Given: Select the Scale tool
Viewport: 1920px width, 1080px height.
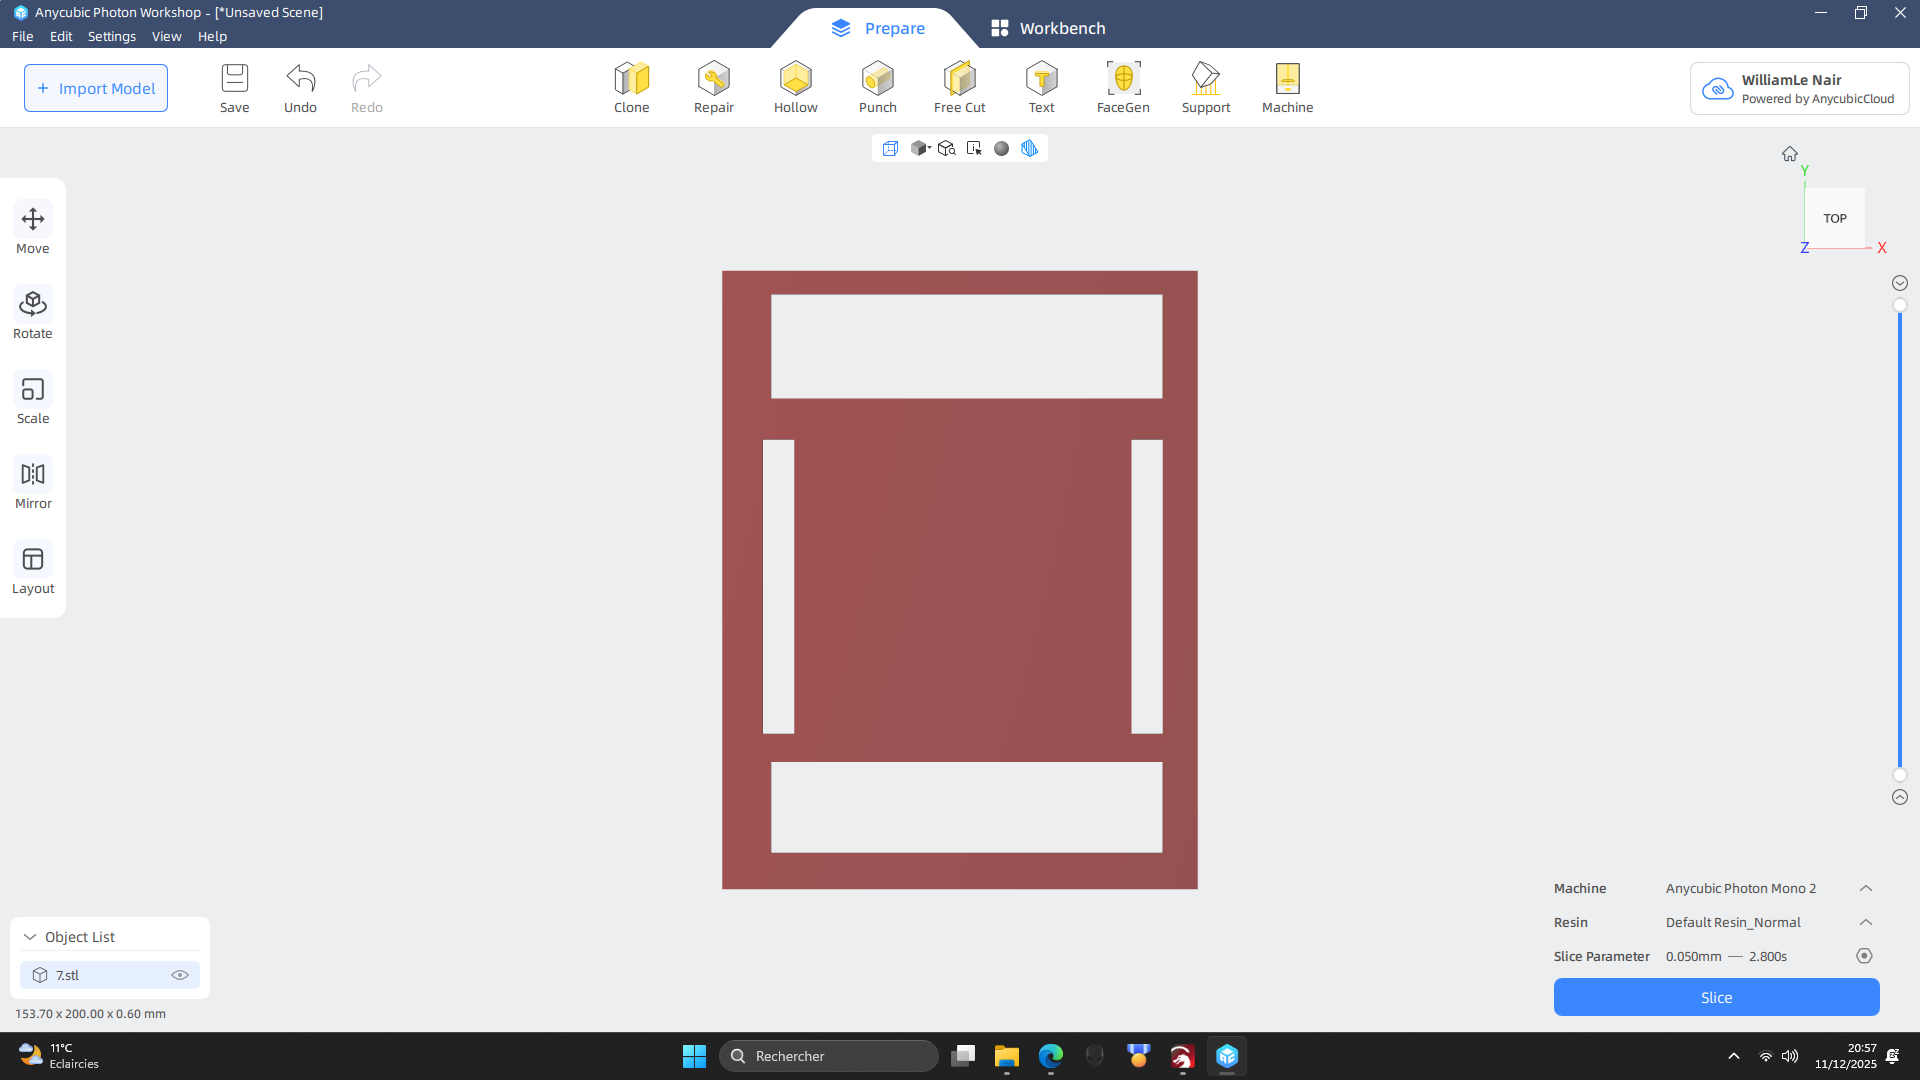Looking at the screenshot, I should (x=33, y=399).
